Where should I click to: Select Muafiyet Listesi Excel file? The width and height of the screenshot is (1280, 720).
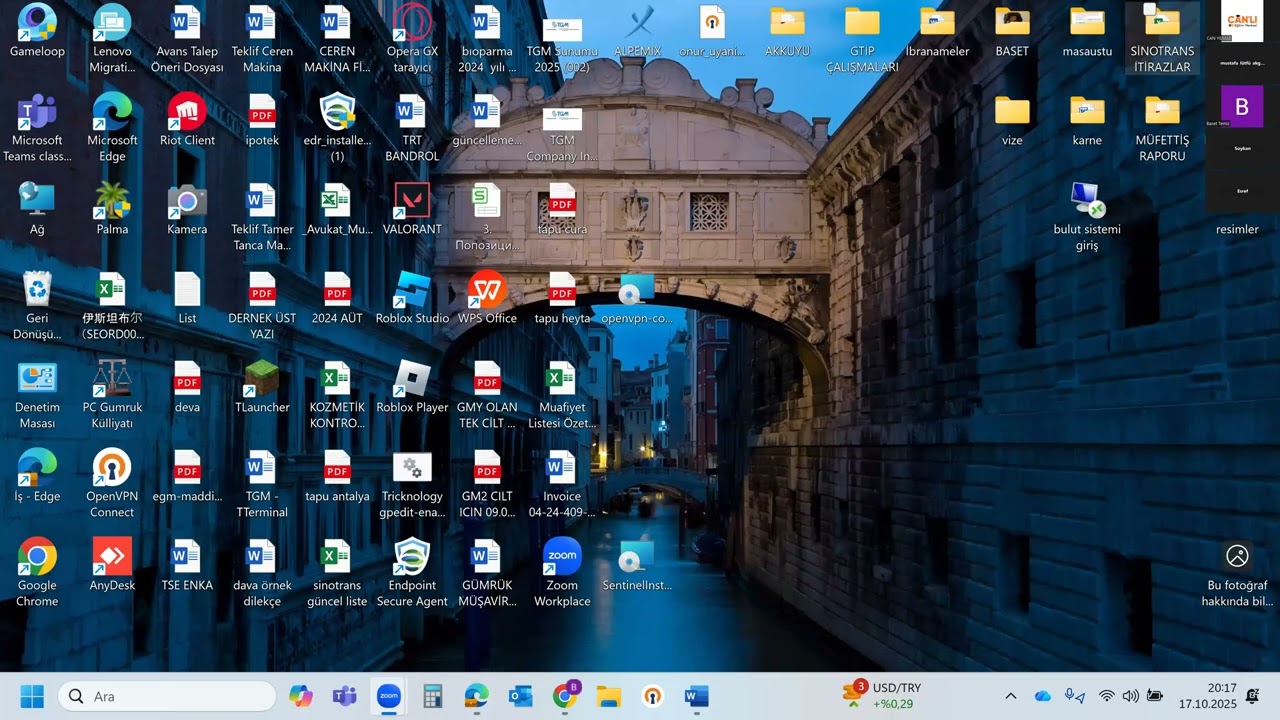(562, 396)
